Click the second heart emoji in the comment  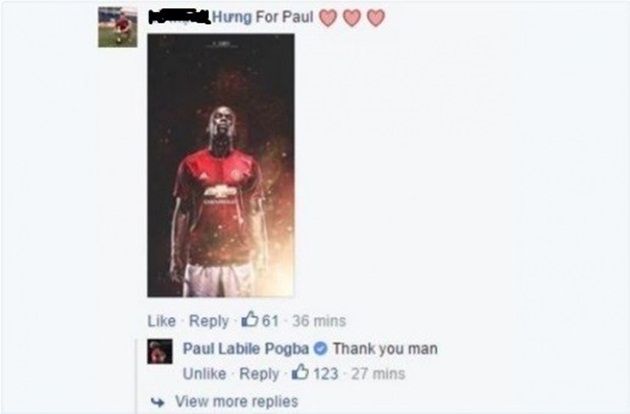[x=352, y=18]
